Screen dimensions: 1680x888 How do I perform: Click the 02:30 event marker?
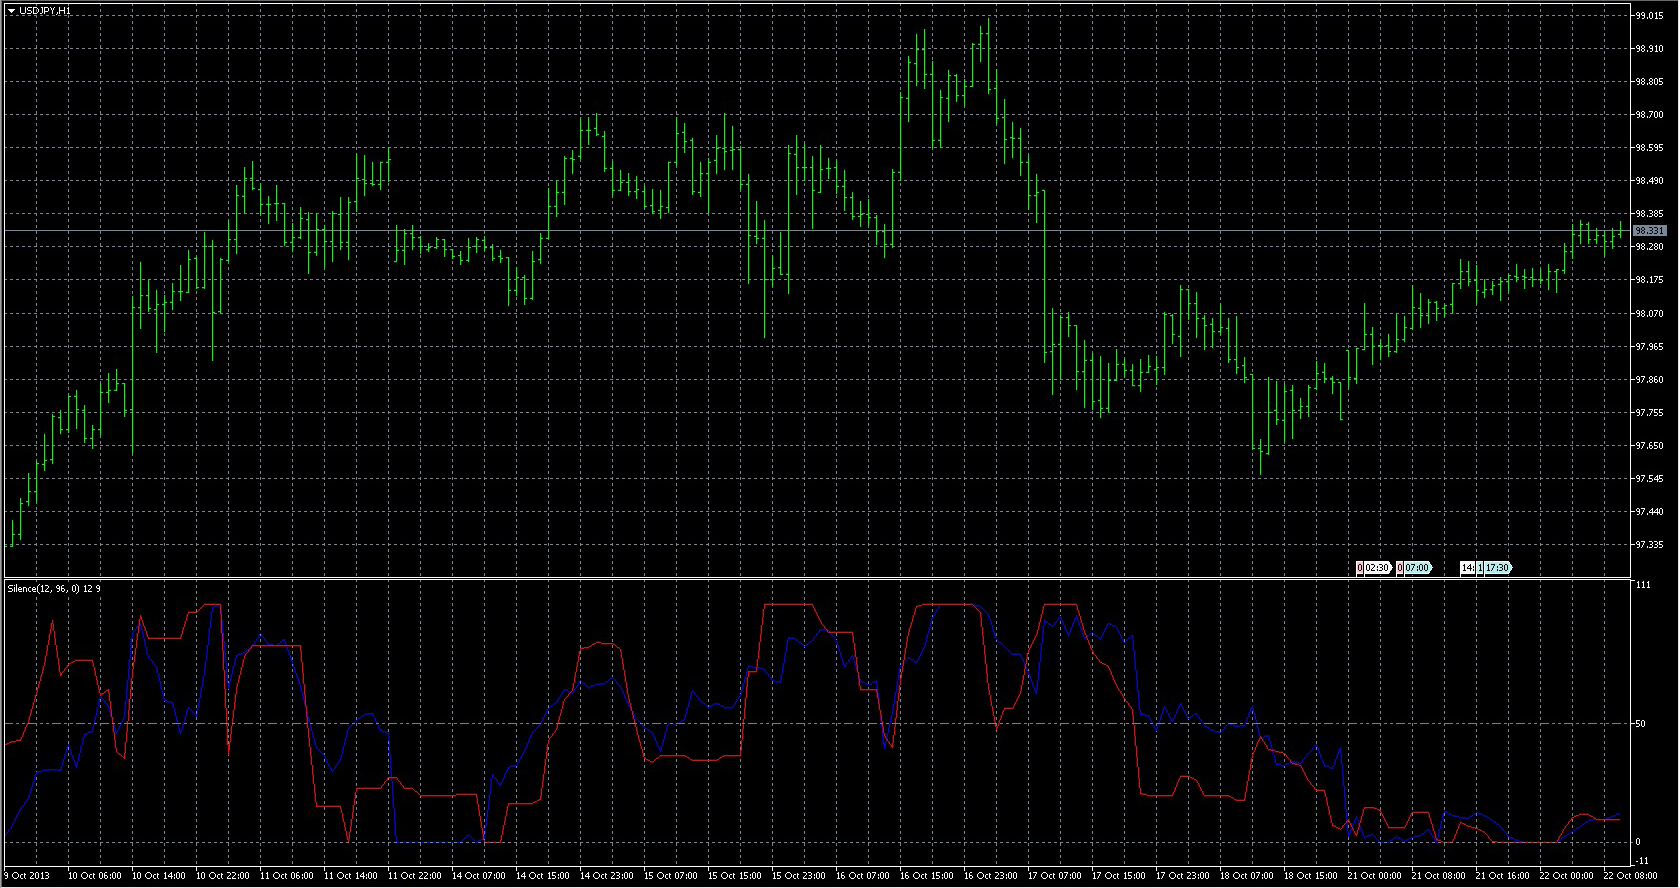[1374, 568]
